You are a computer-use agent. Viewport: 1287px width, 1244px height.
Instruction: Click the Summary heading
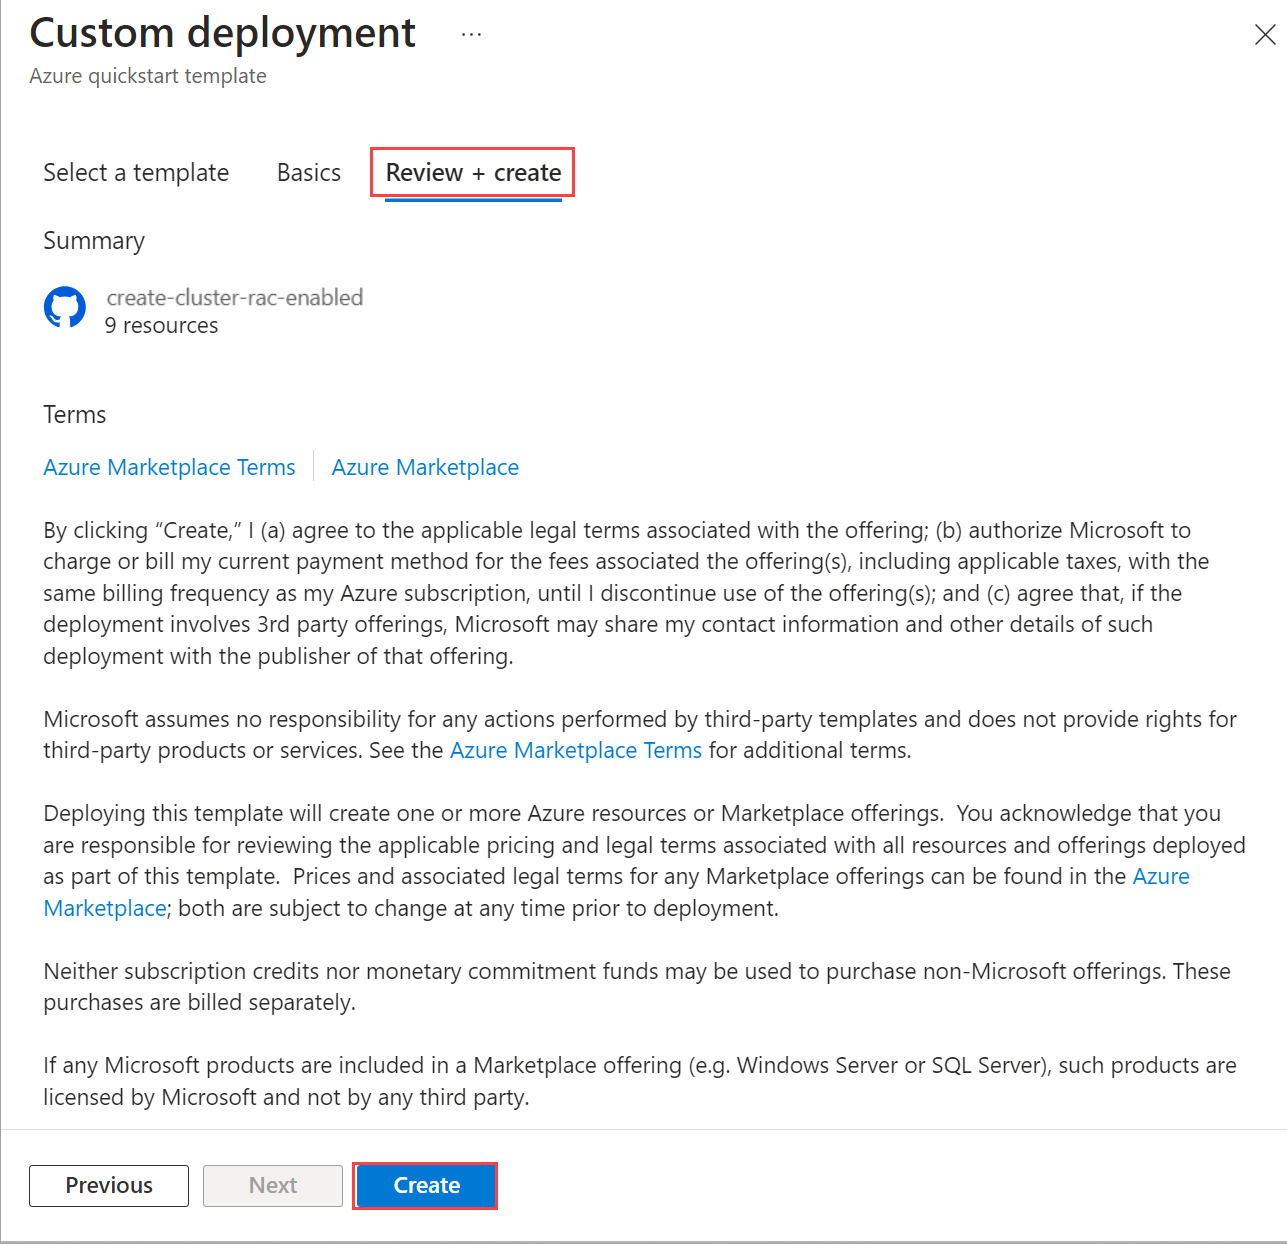pyautogui.click(x=94, y=241)
